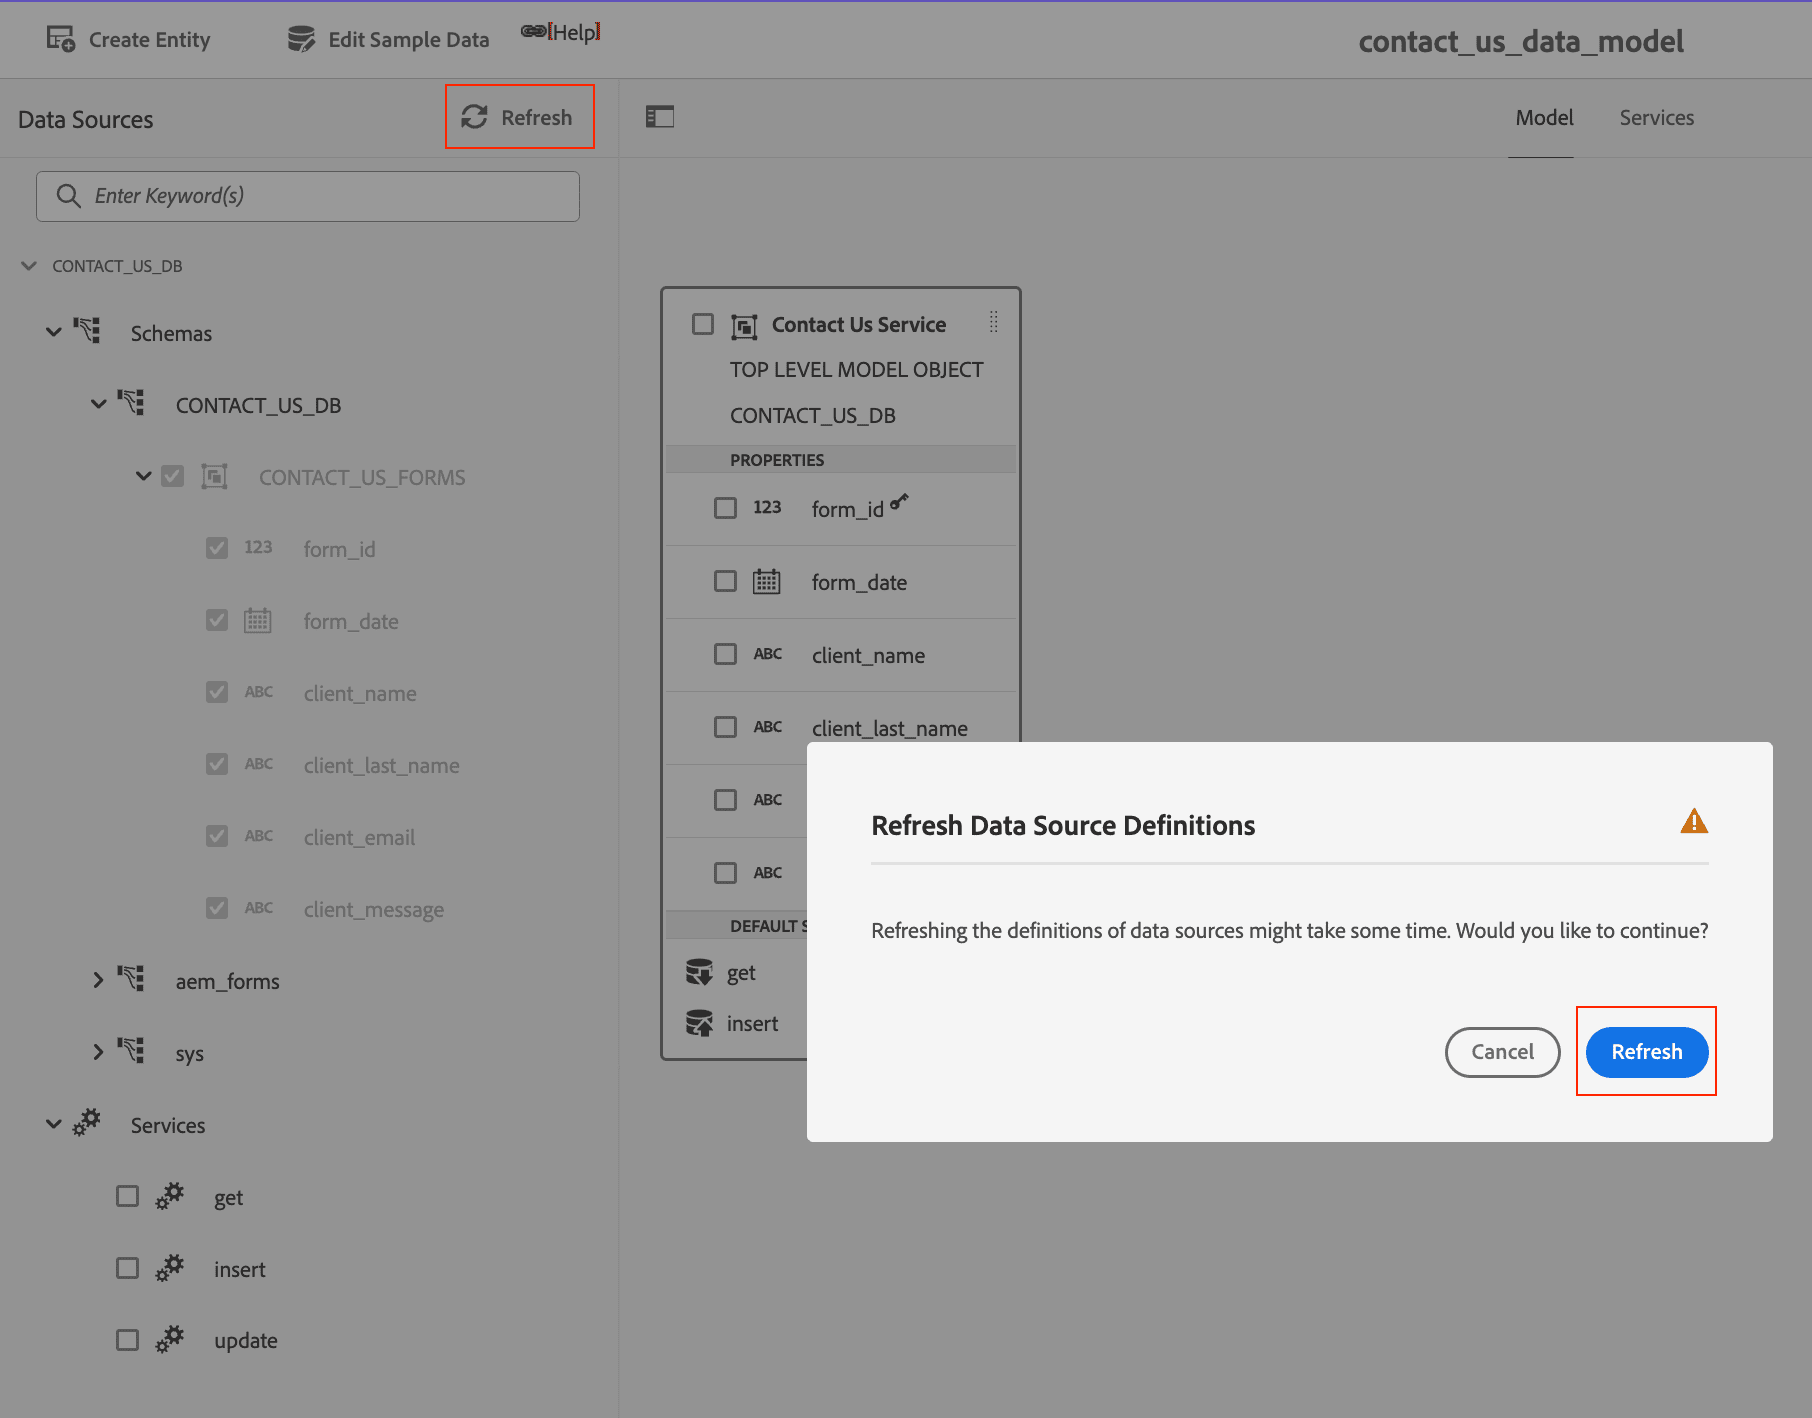The height and width of the screenshot is (1418, 1812).
Task: Click the ABC type icon beside client_name in model
Action: (x=767, y=654)
